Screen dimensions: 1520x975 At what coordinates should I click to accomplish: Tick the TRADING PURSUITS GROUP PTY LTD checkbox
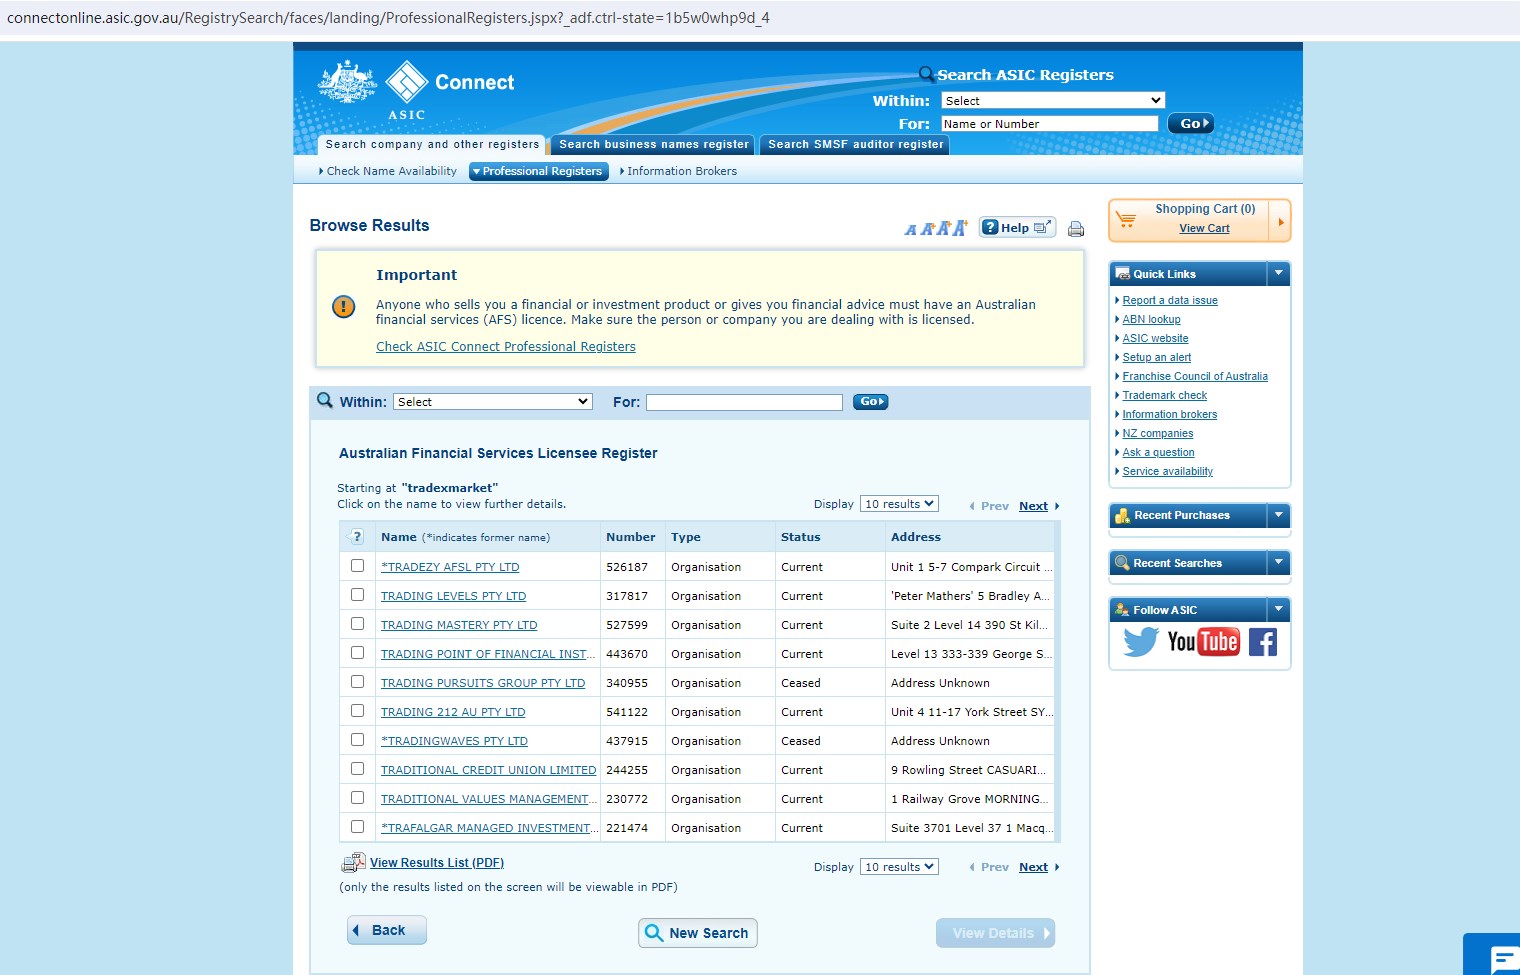357,682
